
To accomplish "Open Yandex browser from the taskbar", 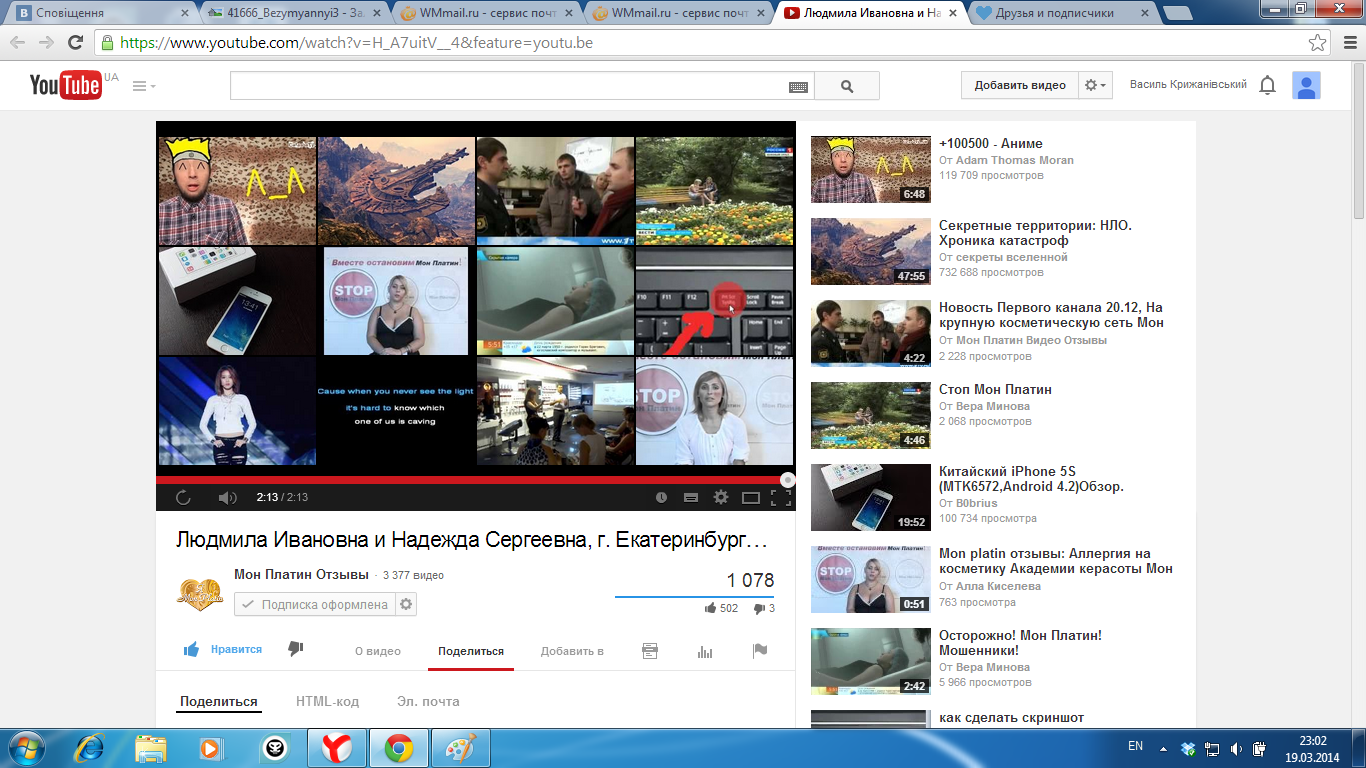I will 337,748.
